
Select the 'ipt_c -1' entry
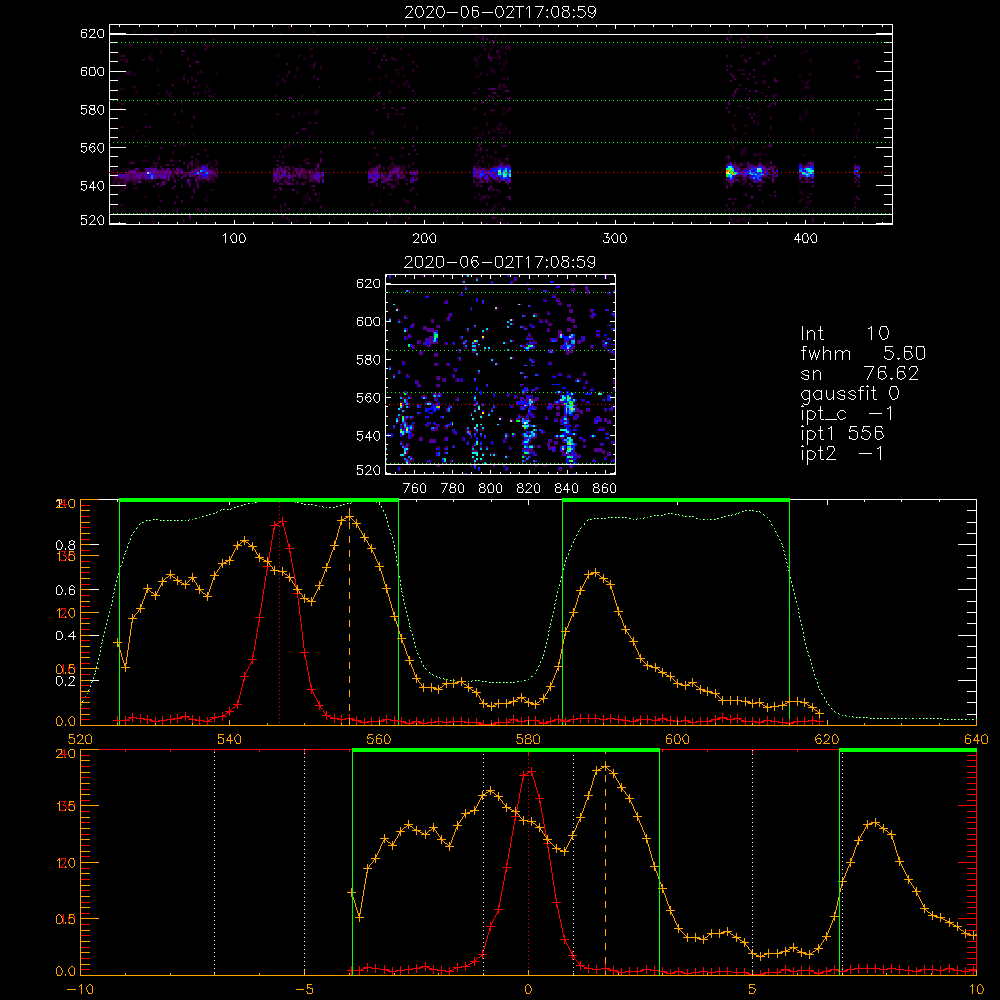click(x=848, y=414)
